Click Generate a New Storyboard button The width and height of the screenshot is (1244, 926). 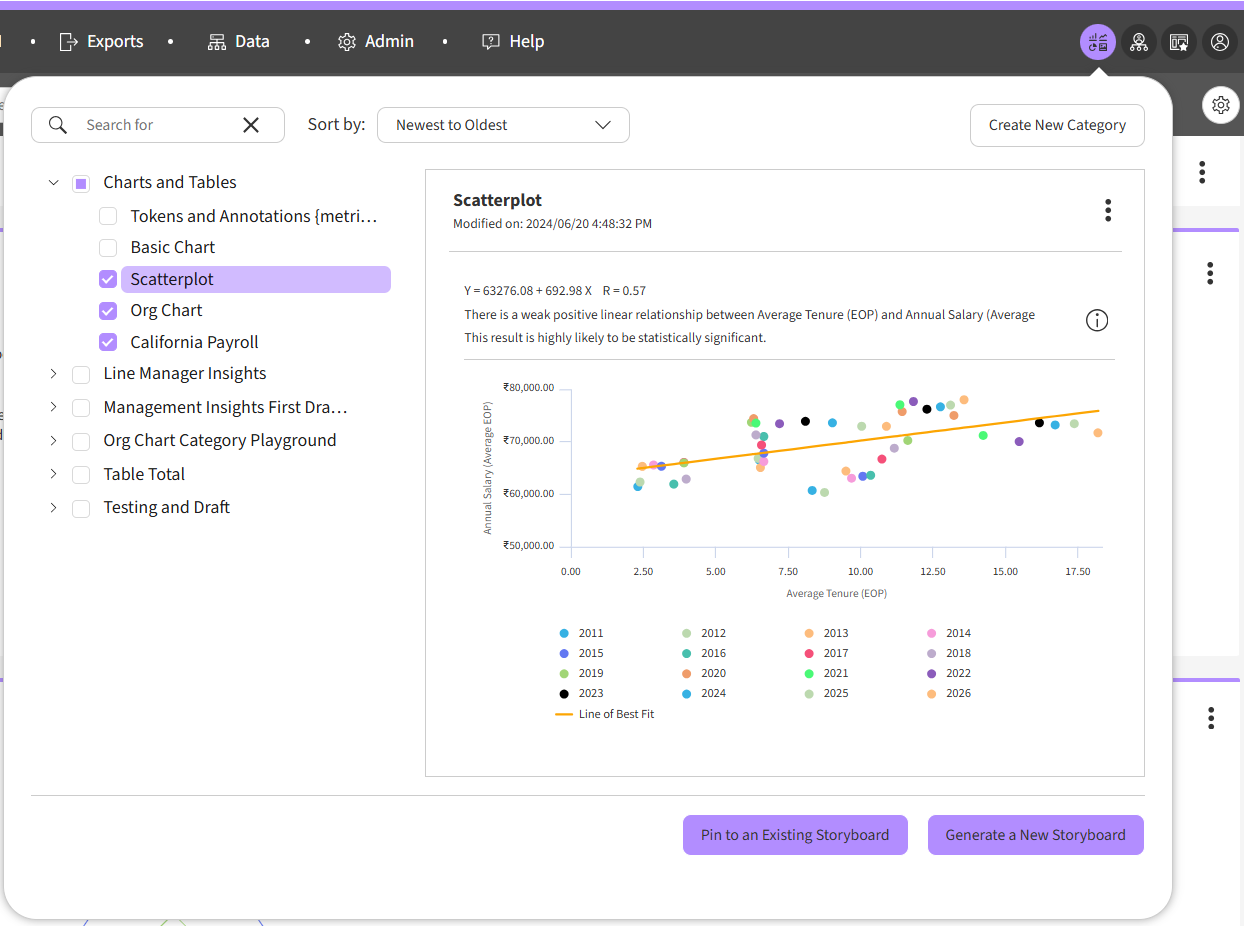click(1035, 835)
